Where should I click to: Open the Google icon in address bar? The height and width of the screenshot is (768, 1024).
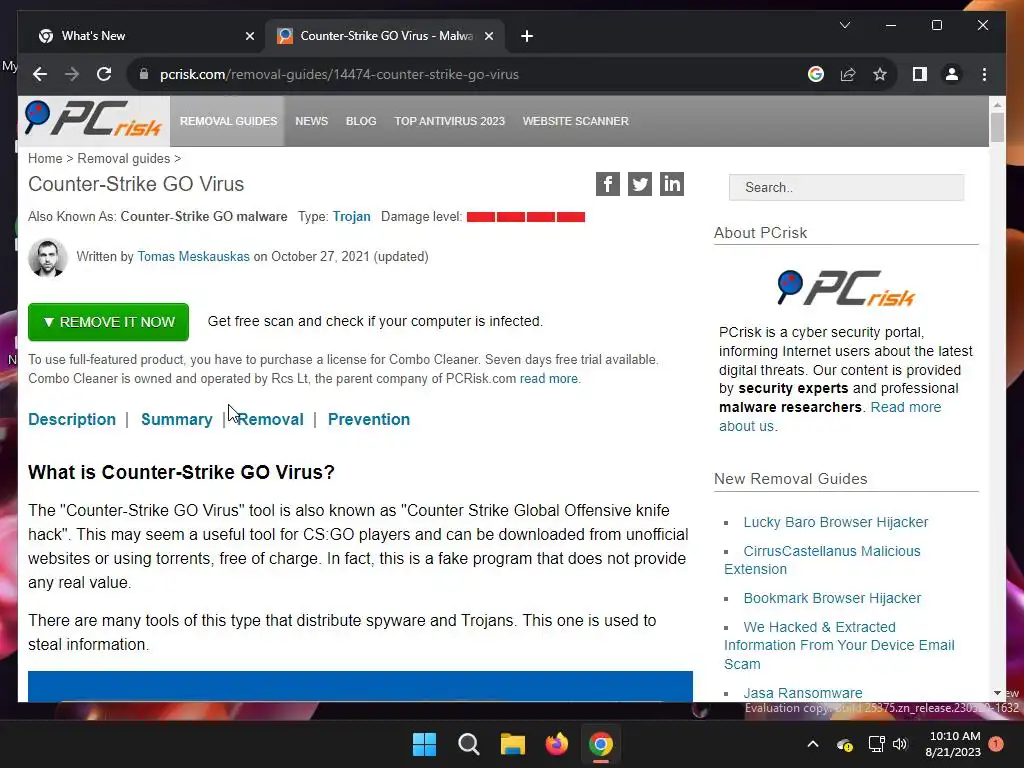pyautogui.click(x=816, y=74)
